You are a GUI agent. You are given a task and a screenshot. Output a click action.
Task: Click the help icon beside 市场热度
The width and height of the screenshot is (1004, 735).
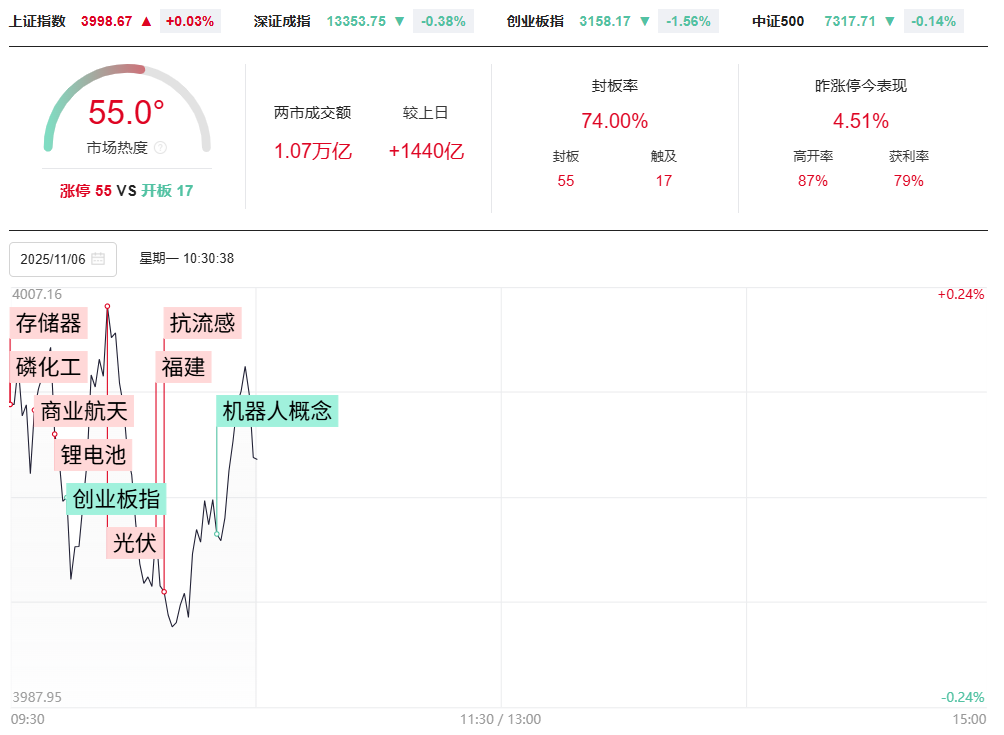(x=160, y=148)
